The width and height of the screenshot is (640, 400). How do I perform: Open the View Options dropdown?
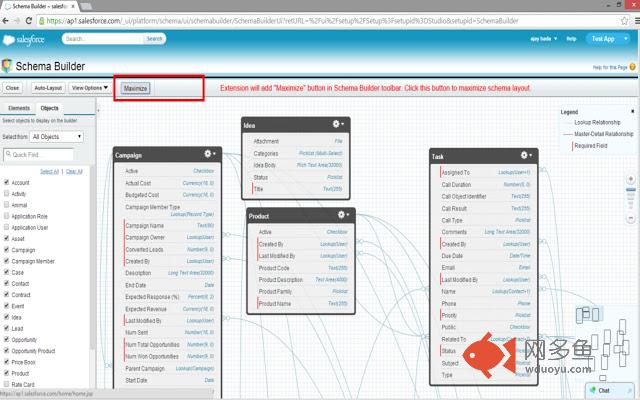point(90,88)
